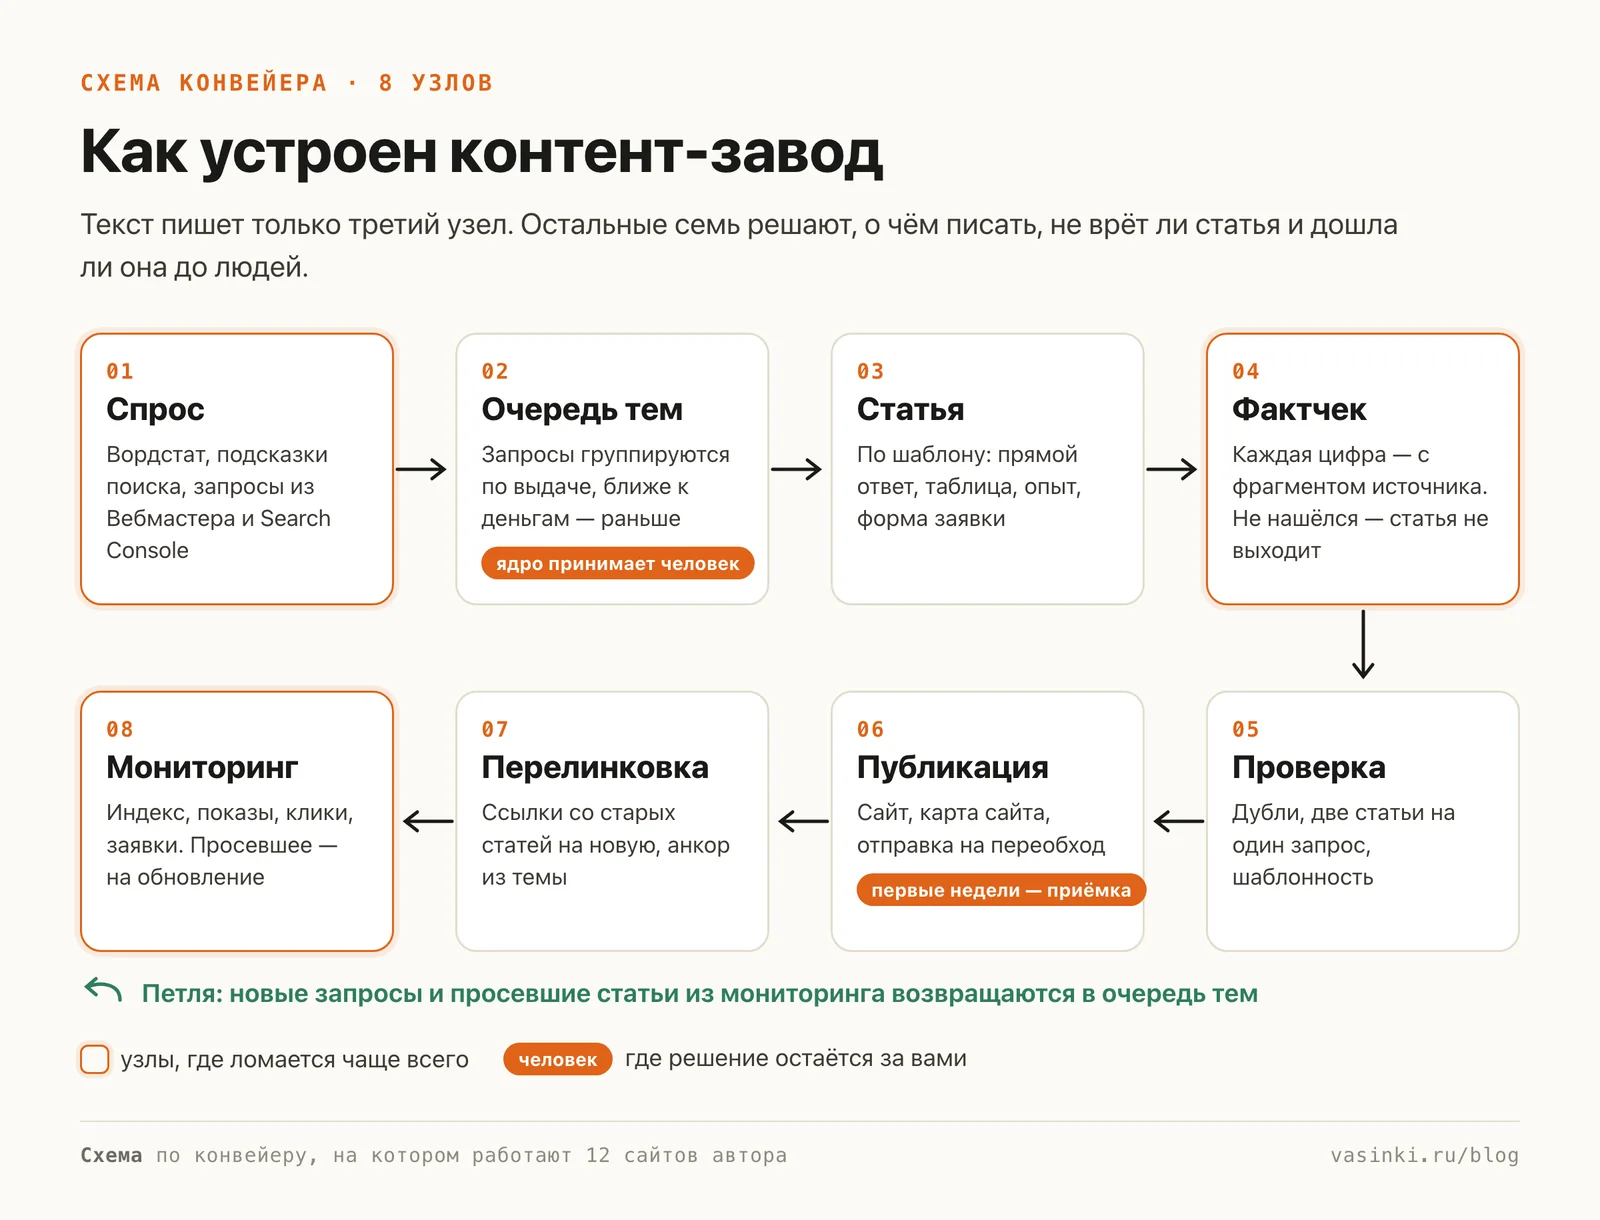Select the «ядро принимает человек» badge
Viewport: 1600px width, 1220px height.
618,563
